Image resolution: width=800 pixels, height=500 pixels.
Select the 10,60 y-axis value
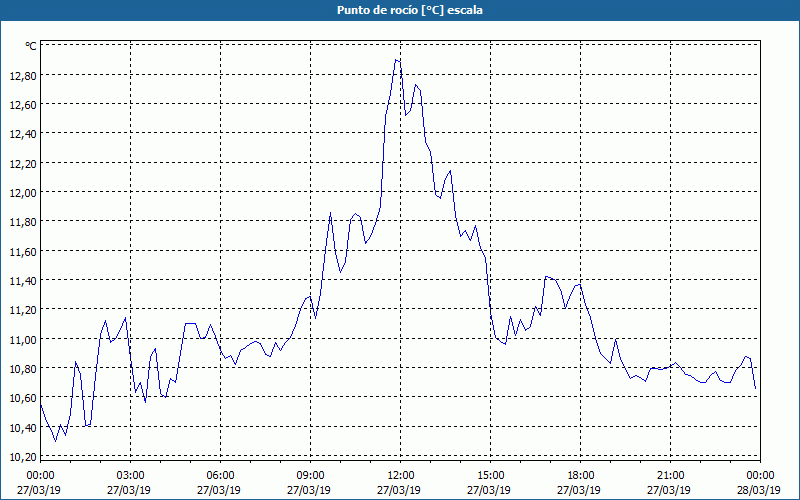point(23,398)
